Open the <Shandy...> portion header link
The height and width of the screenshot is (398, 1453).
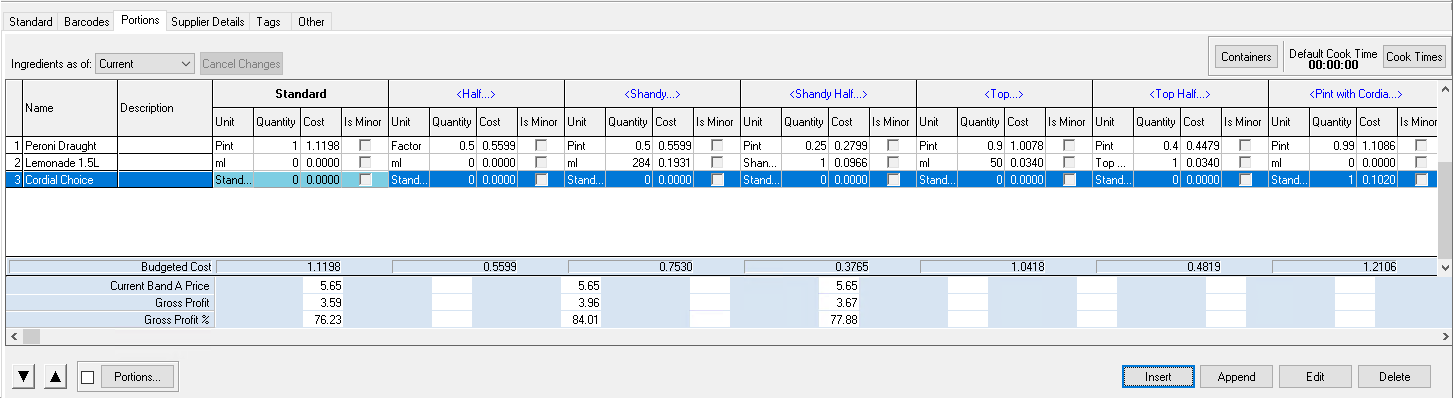[x=652, y=94]
